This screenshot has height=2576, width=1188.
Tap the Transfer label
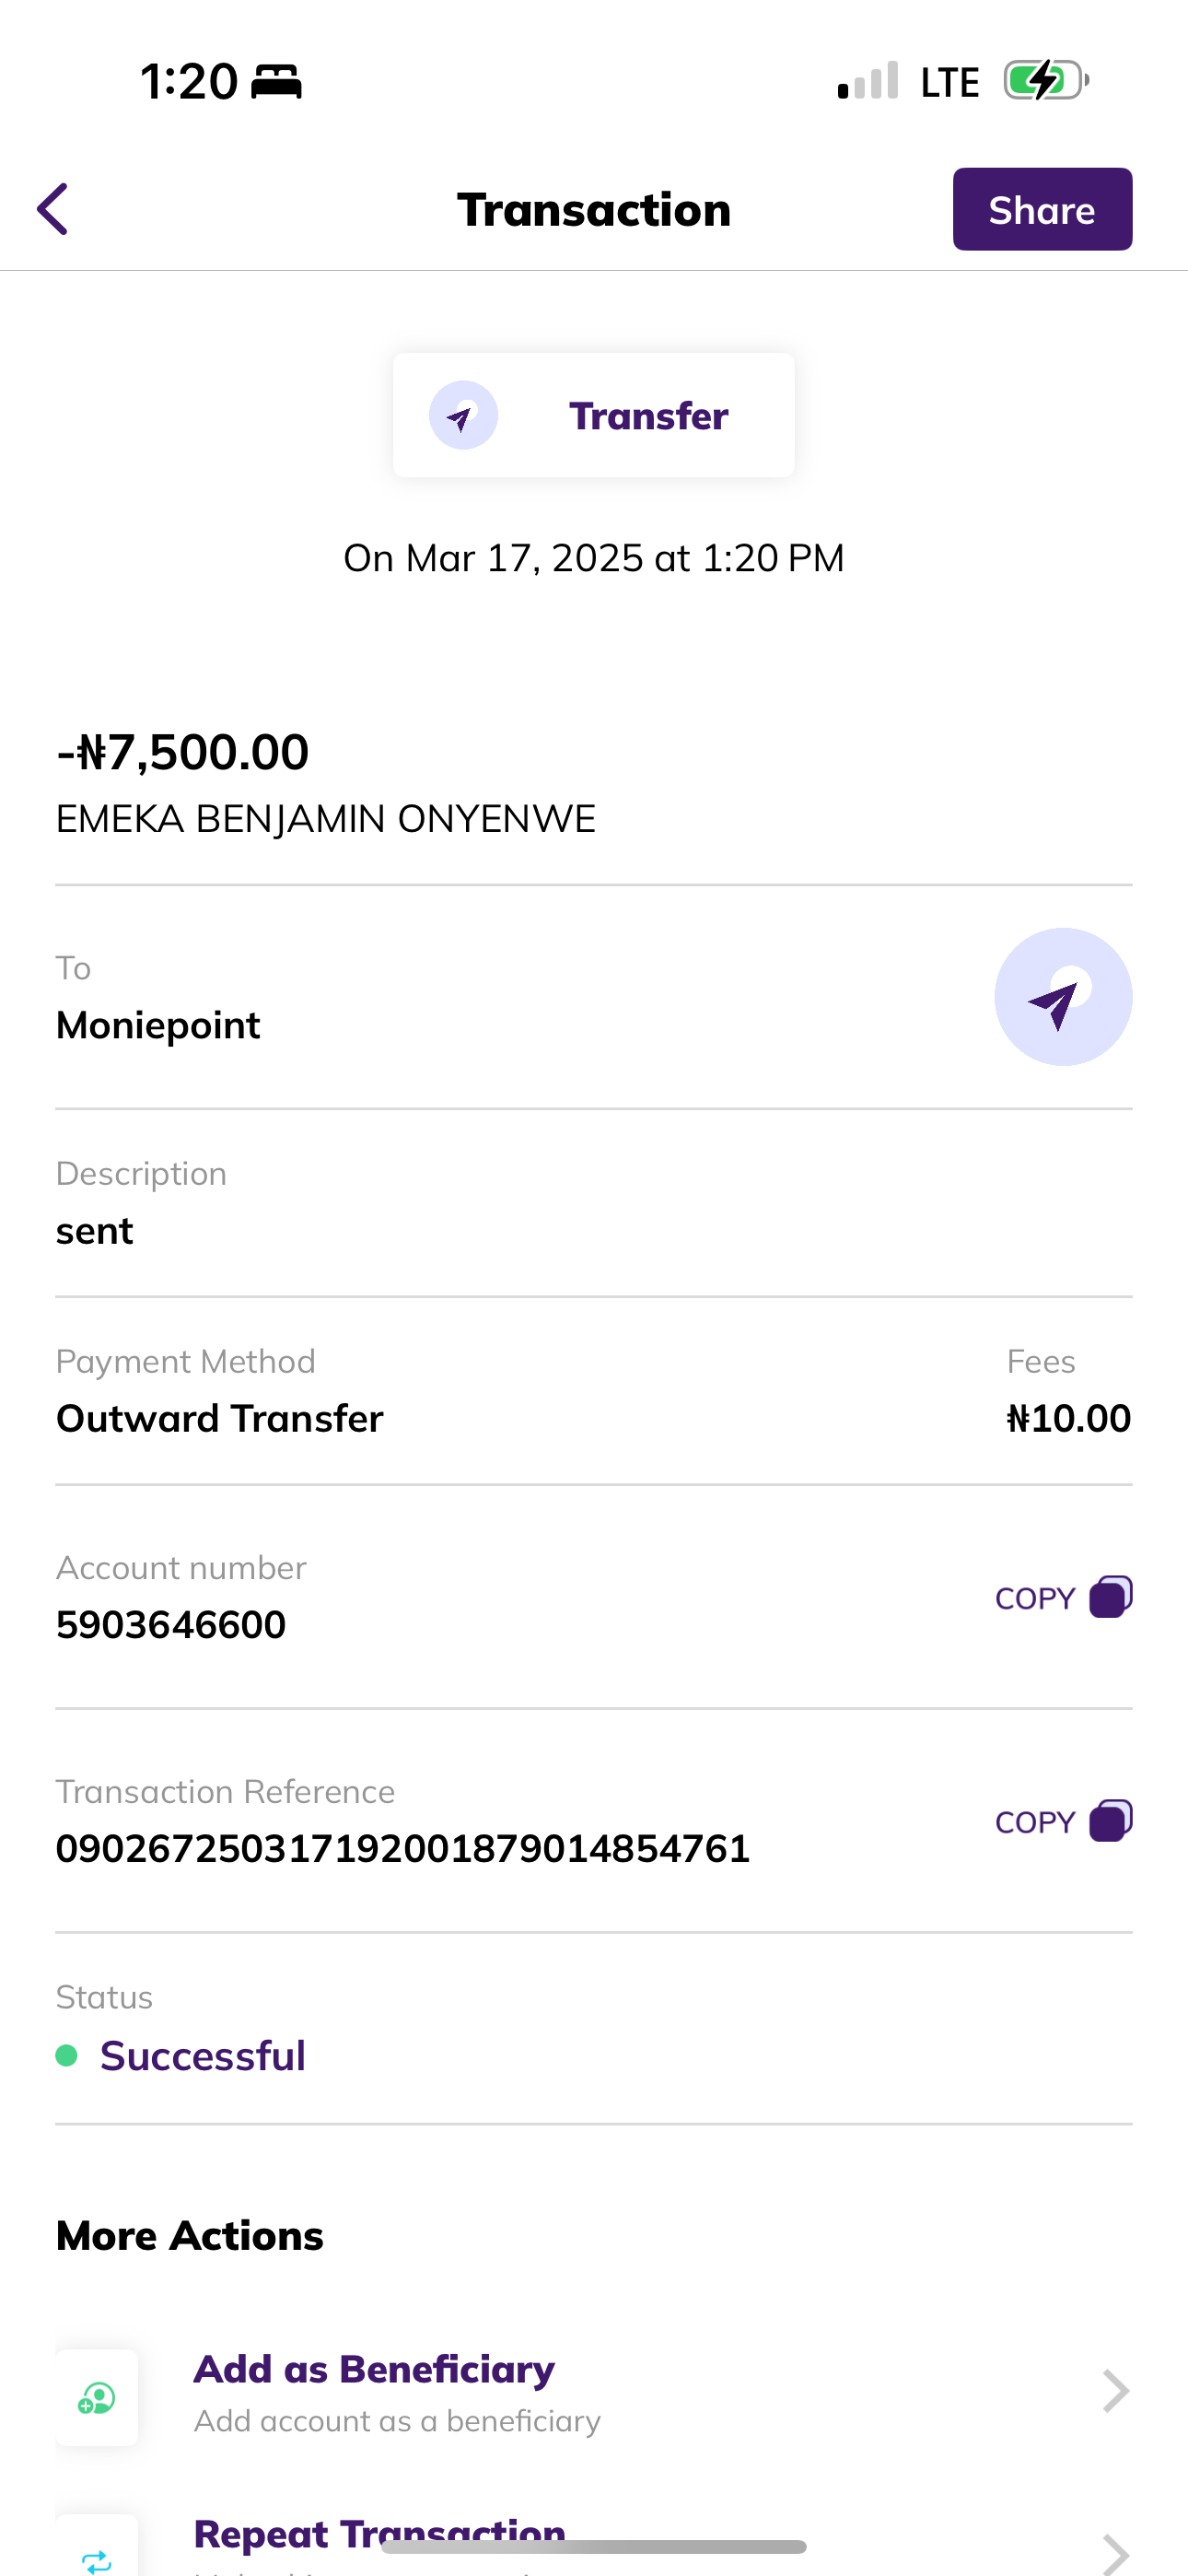[648, 416]
